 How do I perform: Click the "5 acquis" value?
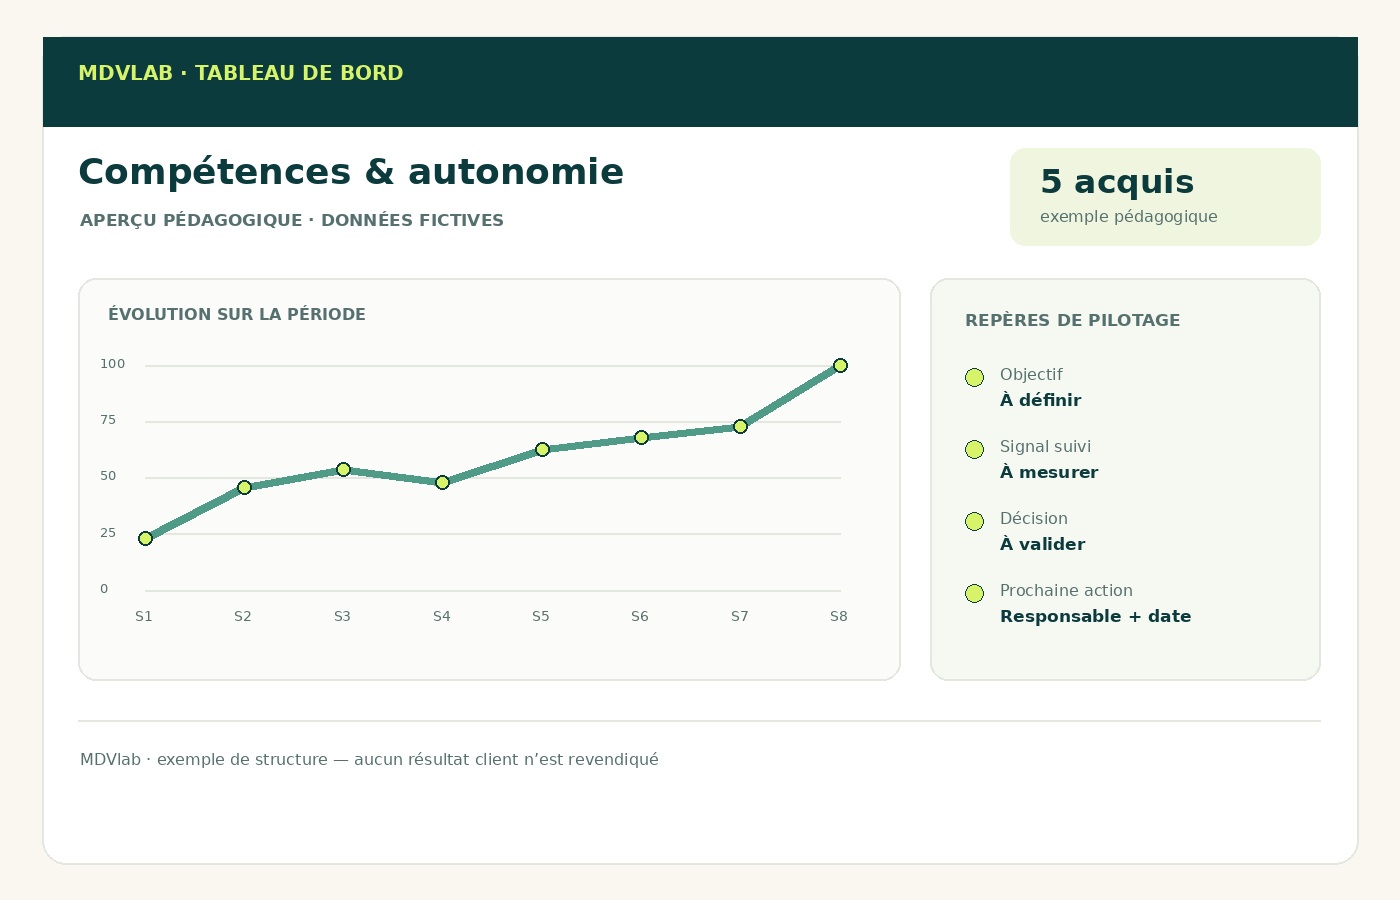[1117, 182]
